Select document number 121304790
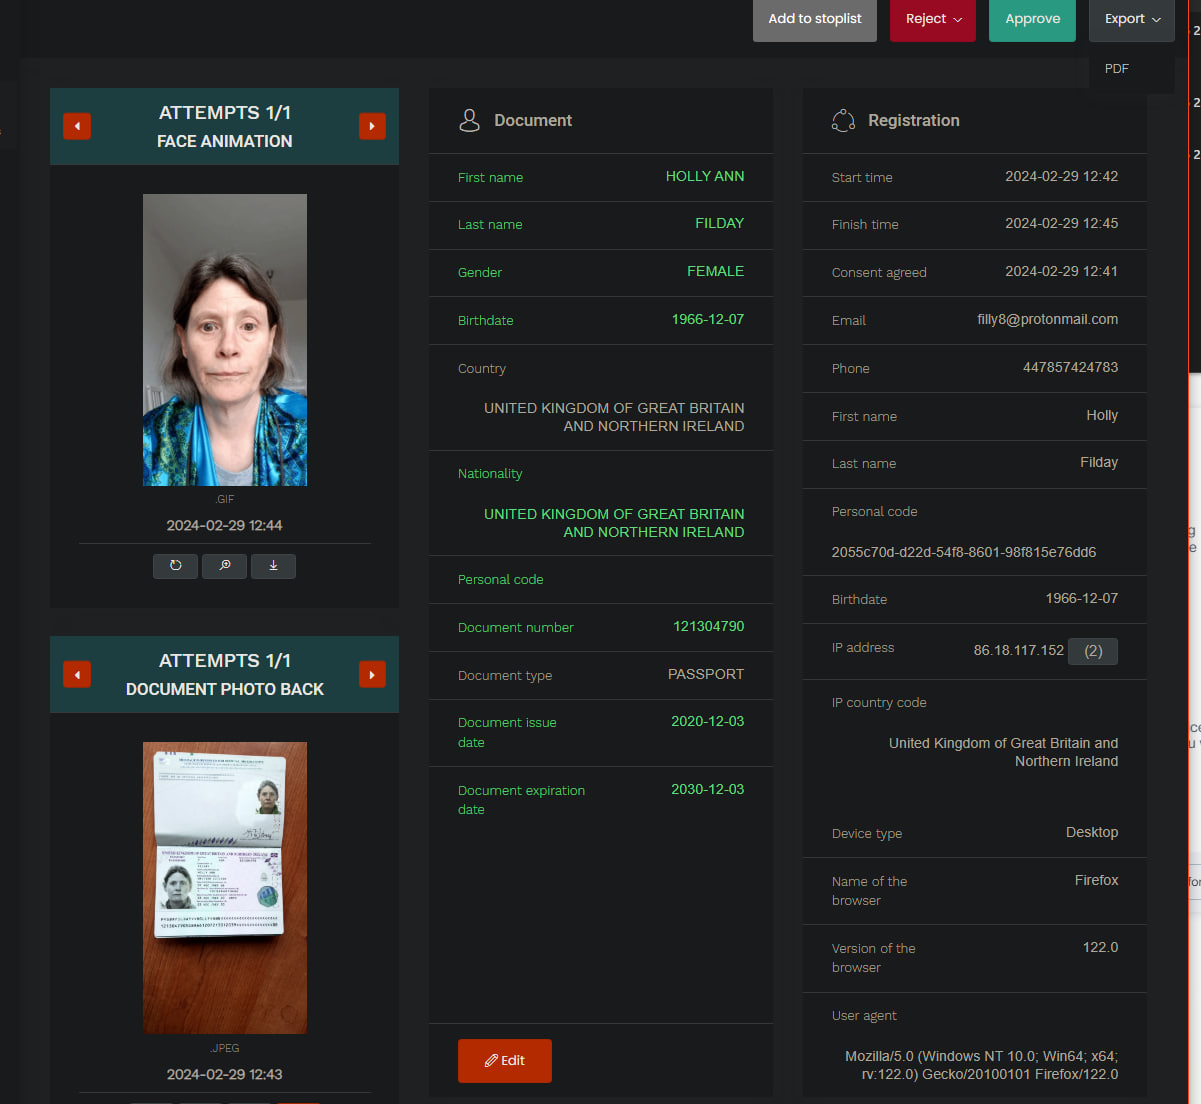The image size is (1201, 1104). 709,626
